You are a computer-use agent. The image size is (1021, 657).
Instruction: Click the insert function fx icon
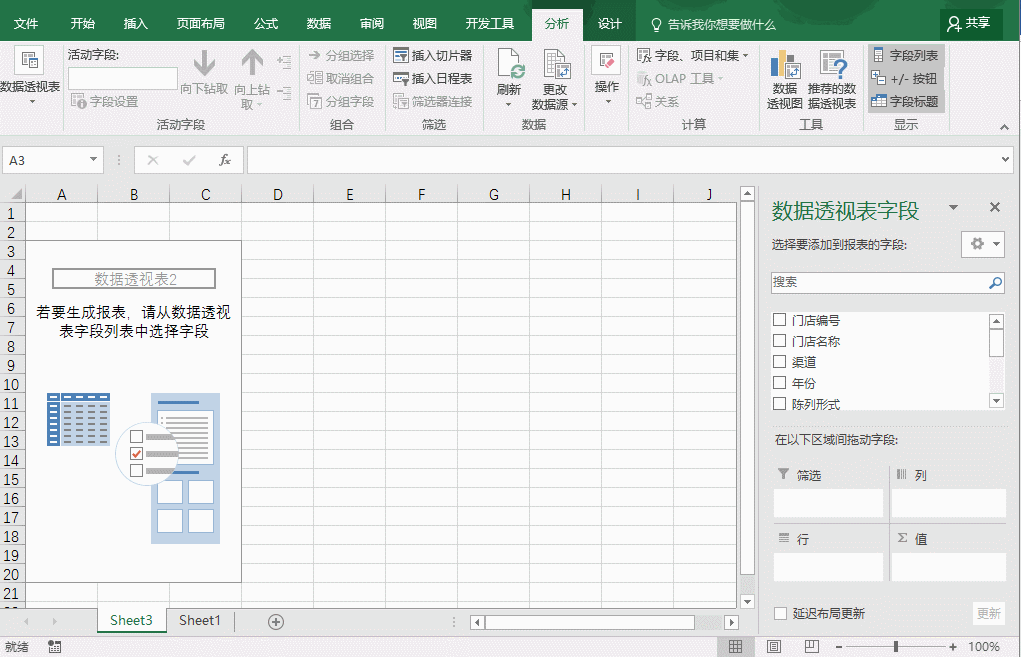click(x=225, y=160)
